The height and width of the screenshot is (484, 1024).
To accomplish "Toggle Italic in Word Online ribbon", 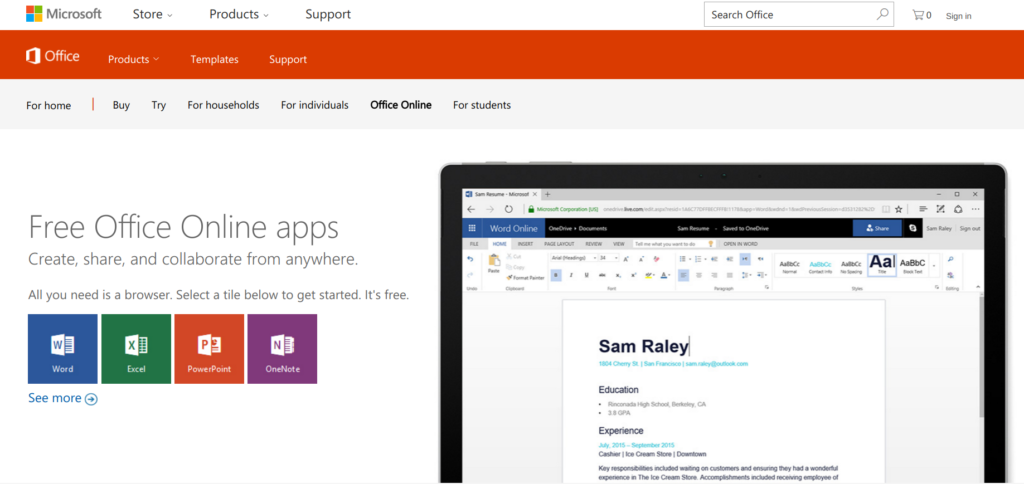I will (571, 275).
